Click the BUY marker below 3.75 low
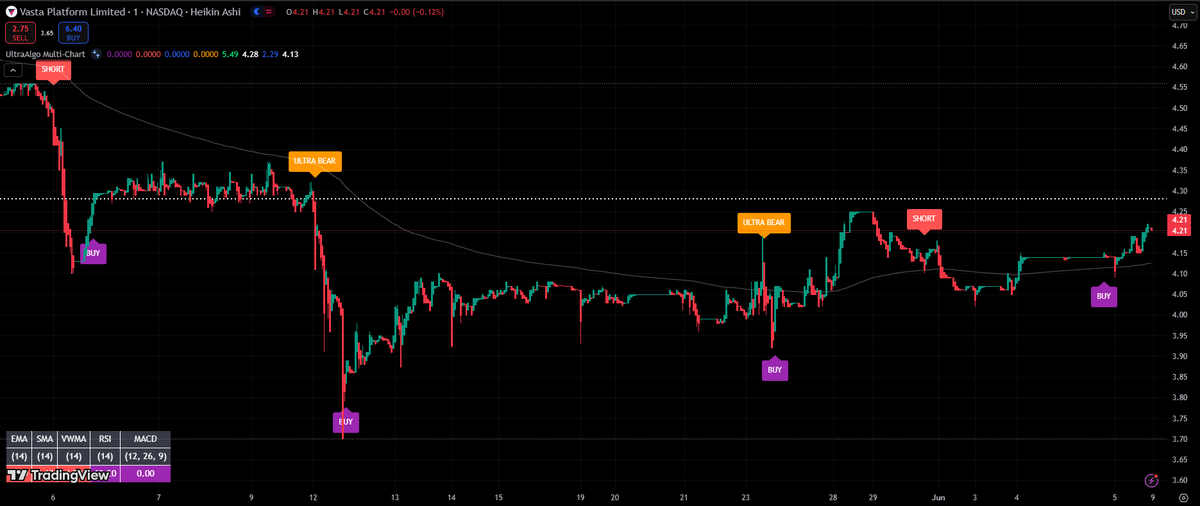 (344, 422)
